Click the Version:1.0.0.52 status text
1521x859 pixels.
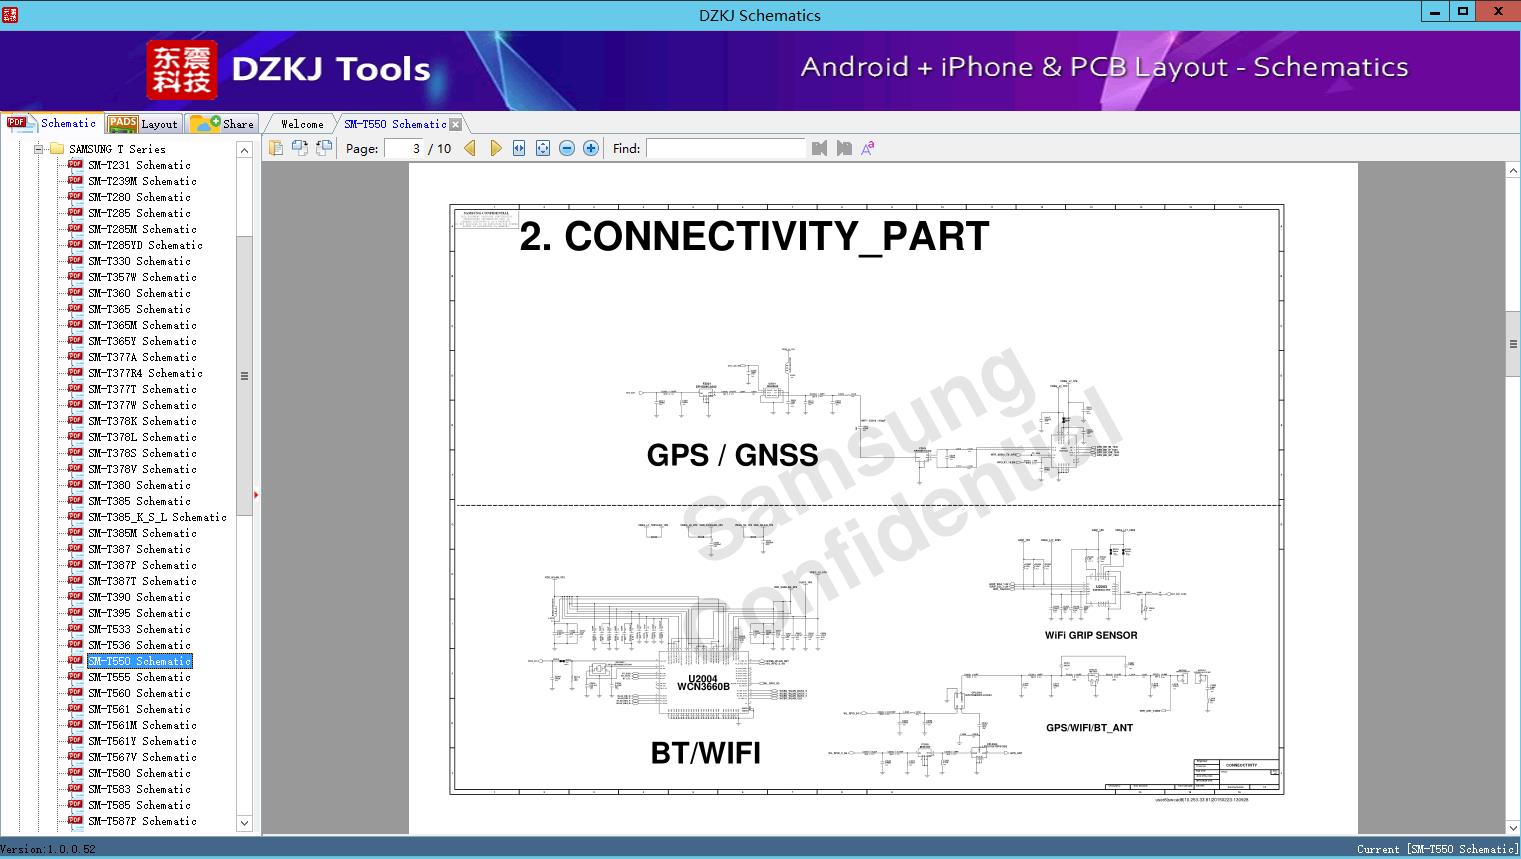pyautogui.click(x=48, y=849)
